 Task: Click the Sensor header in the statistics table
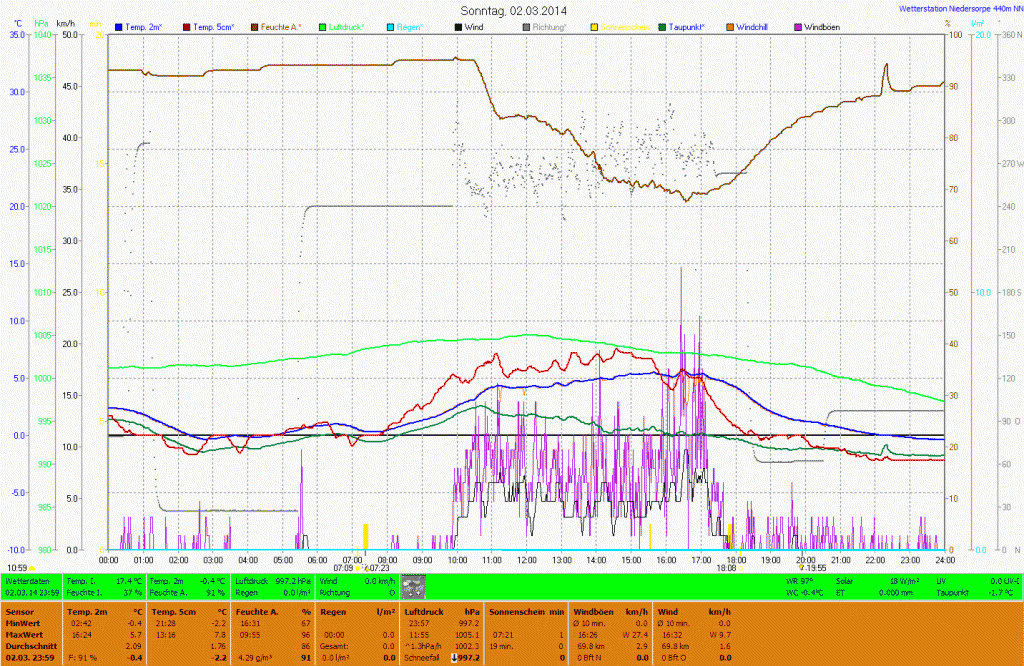pos(20,609)
